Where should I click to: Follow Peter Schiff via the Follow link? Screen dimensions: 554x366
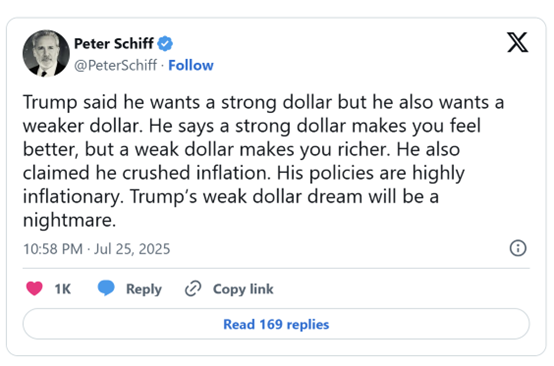[x=191, y=65]
